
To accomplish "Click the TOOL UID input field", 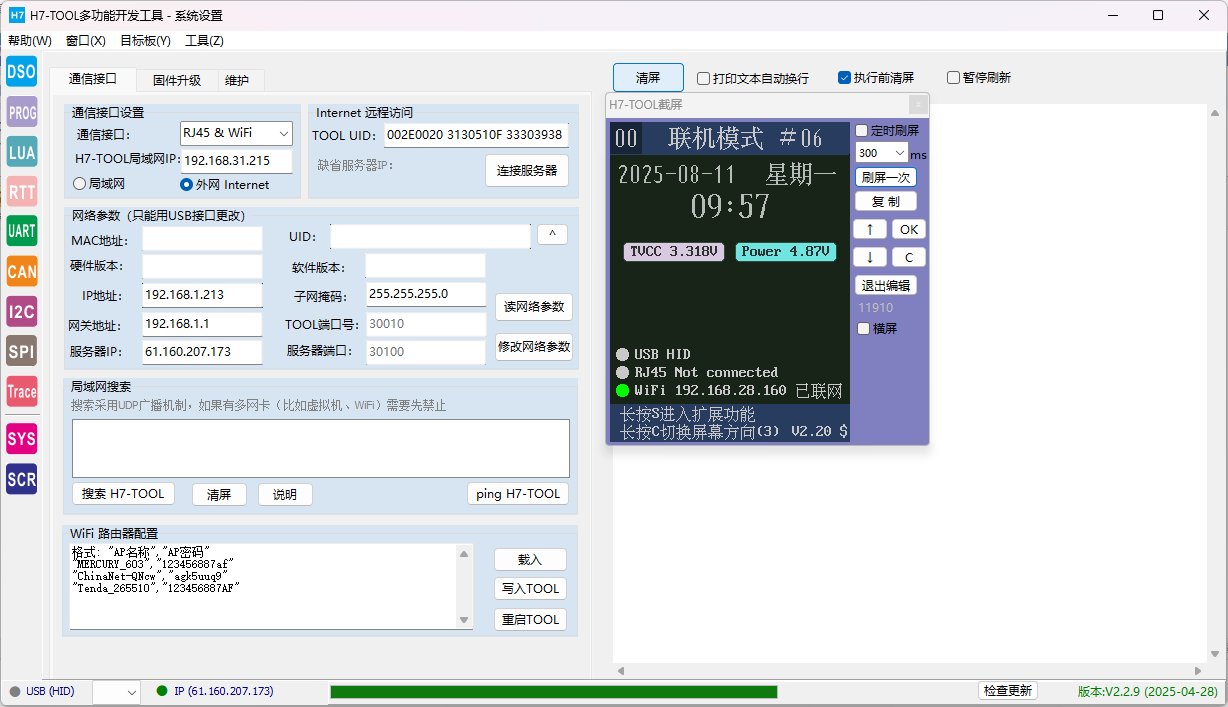I will pyautogui.click(x=476, y=135).
